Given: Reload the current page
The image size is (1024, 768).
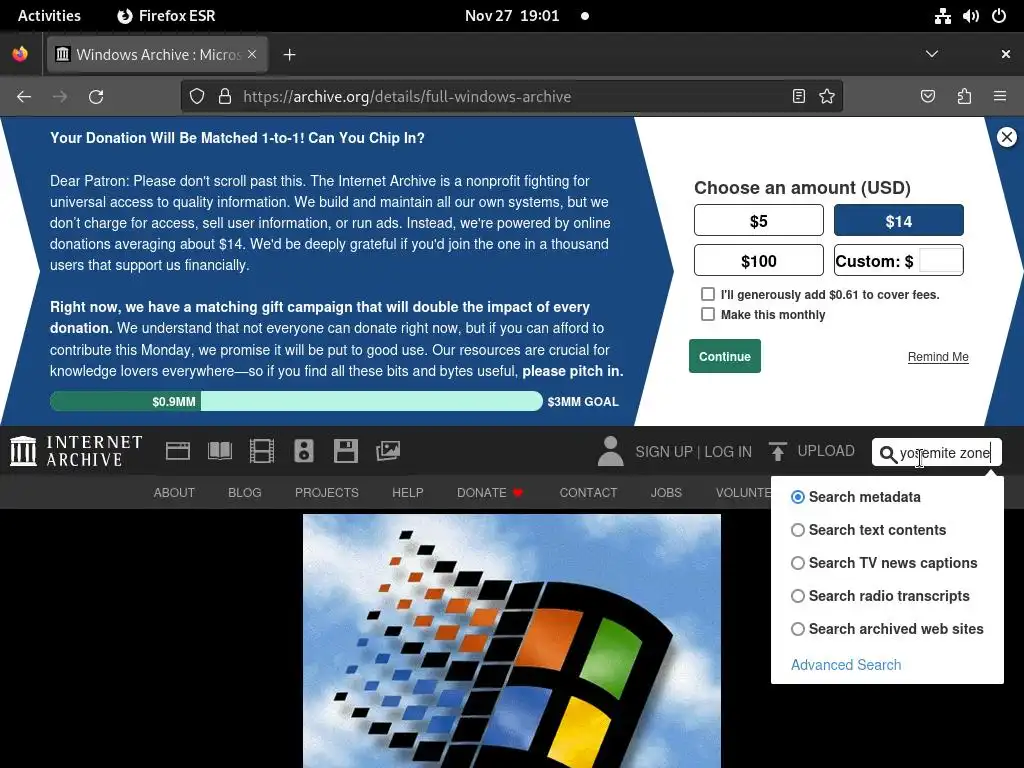Looking at the screenshot, I should coord(96,97).
